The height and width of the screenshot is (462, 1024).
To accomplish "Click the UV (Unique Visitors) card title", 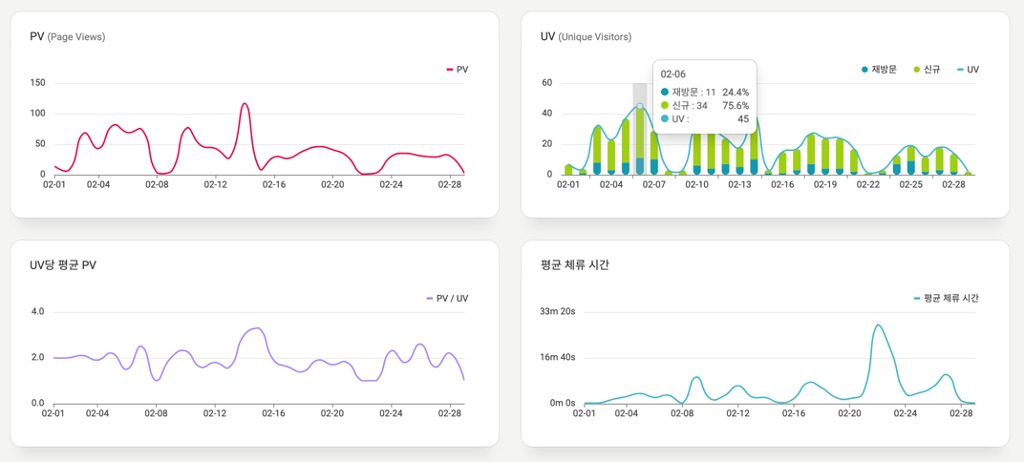I will pos(586,37).
